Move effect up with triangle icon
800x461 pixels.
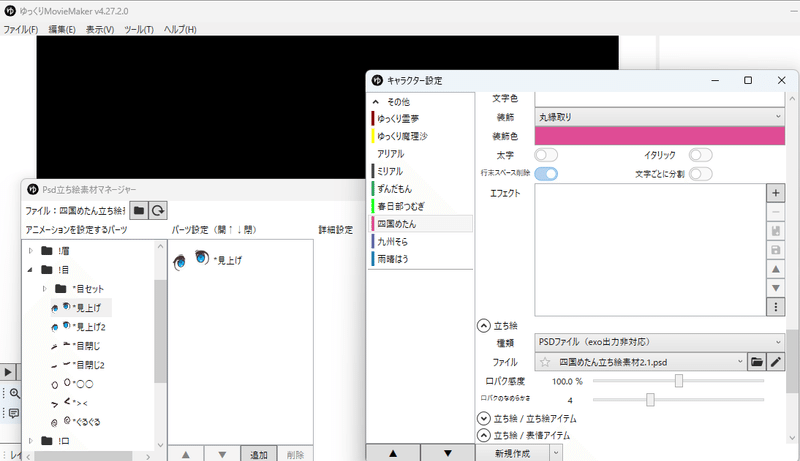pyautogui.click(x=776, y=269)
